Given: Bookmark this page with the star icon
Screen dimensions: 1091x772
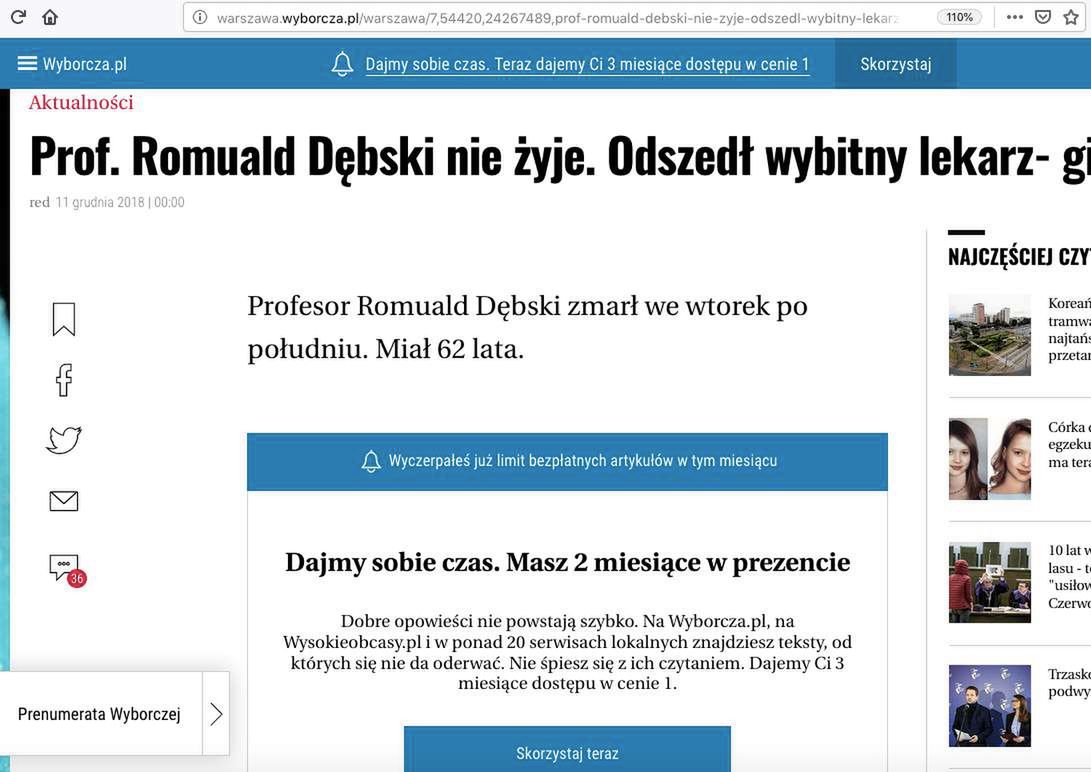Looking at the screenshot, I should (x=1071, y=17).
